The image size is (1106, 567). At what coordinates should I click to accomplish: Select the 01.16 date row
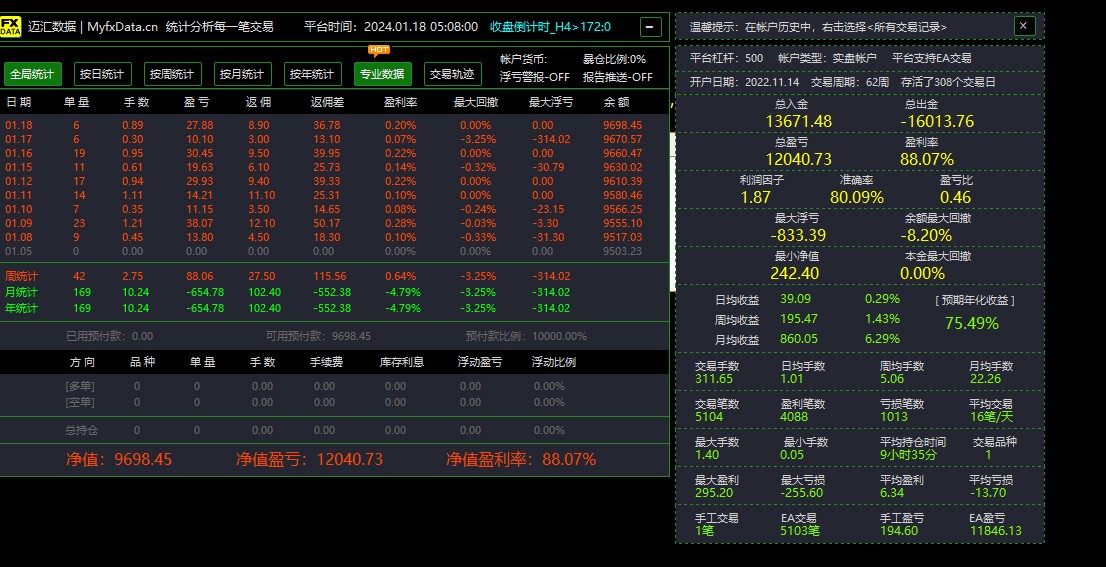334,153
